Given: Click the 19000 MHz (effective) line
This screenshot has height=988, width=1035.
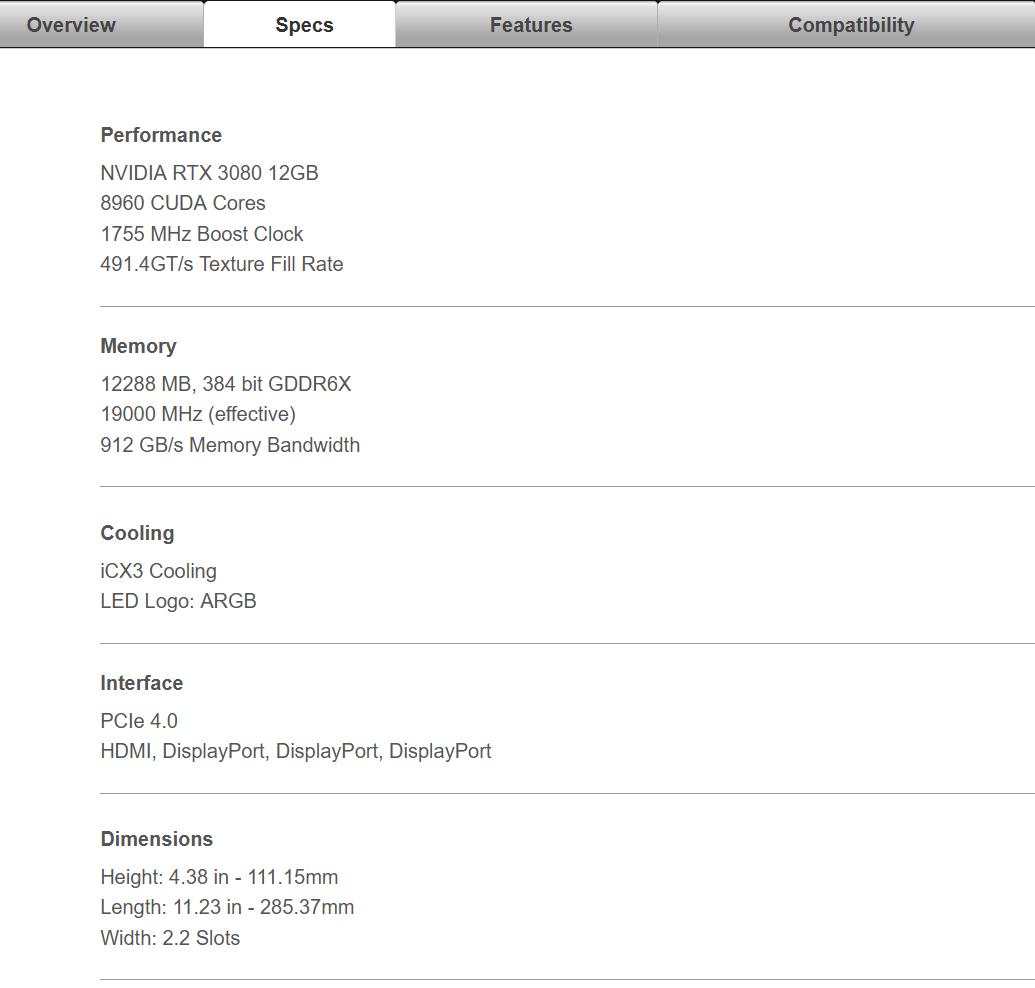Looking at the screenshot, I should (x=198, y=414).
